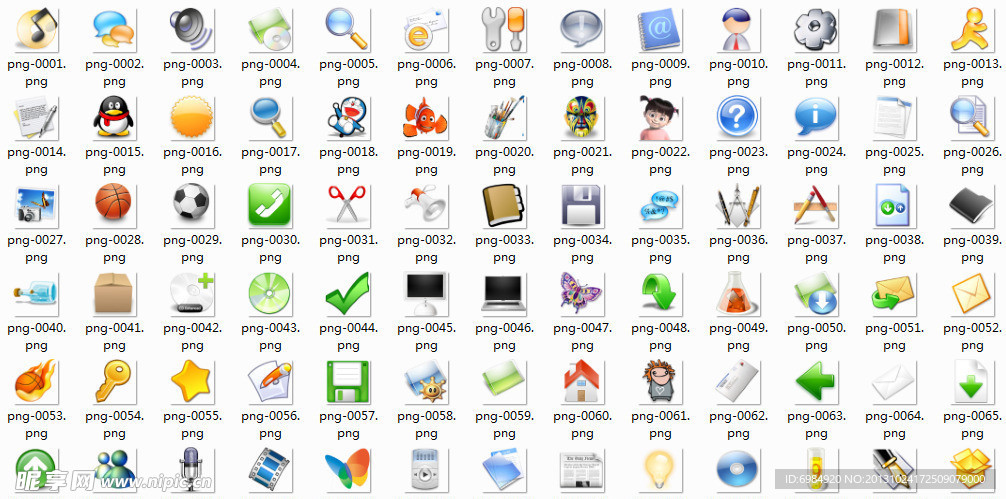Select the iMac monitor icon png-0045
Screen dimensions: 1006x499
point(425,293)
